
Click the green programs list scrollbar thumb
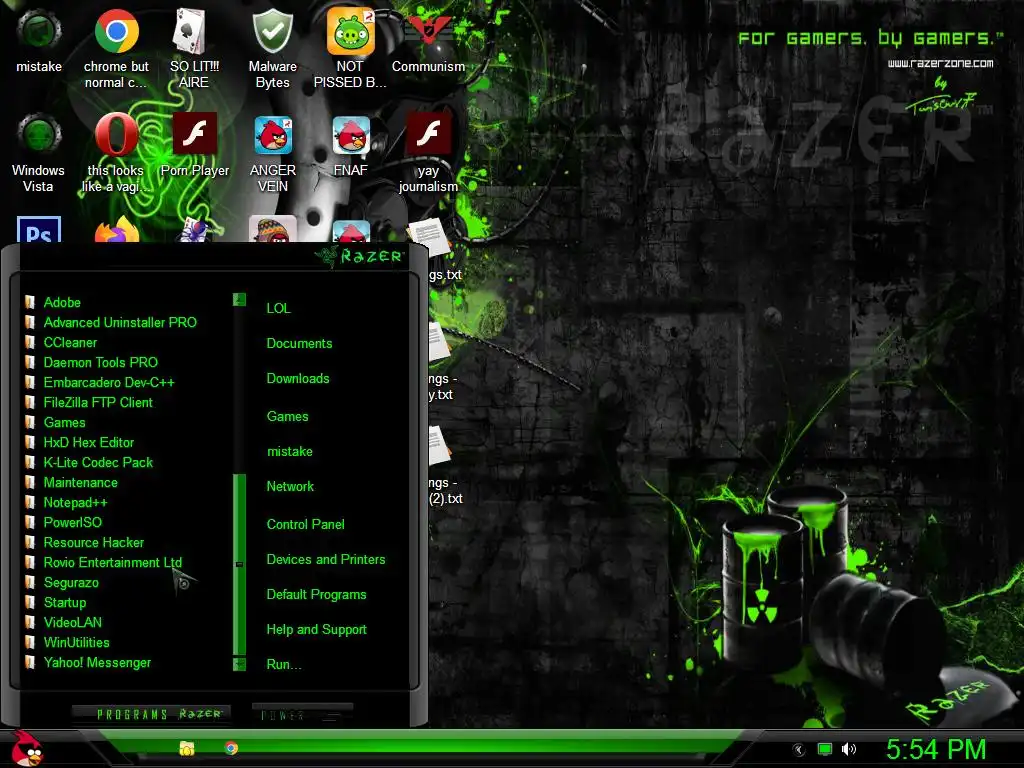(x=239, y=564)
